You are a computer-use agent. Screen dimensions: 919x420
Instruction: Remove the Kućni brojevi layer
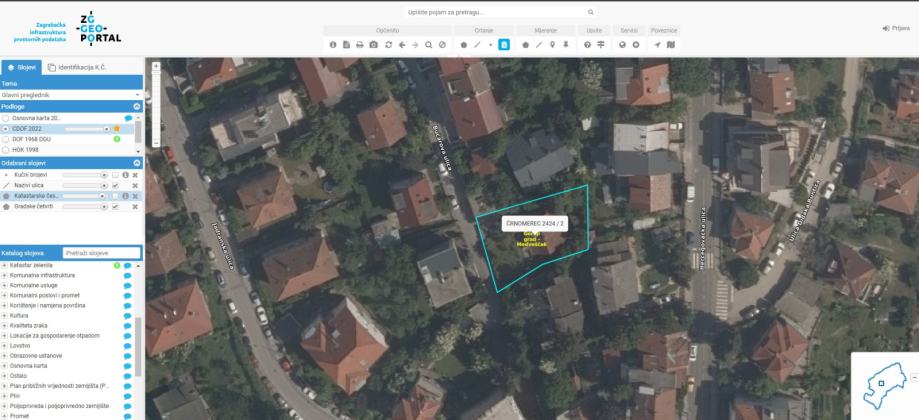pos(135,175)
